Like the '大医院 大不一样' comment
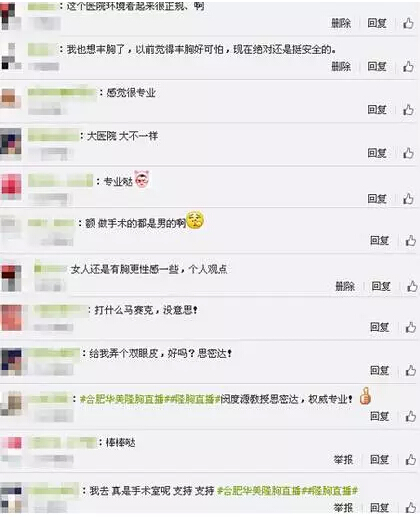Image resolution: width=420 pixels, height=517 pixels. pyautogui.click(x=408, y=153)
